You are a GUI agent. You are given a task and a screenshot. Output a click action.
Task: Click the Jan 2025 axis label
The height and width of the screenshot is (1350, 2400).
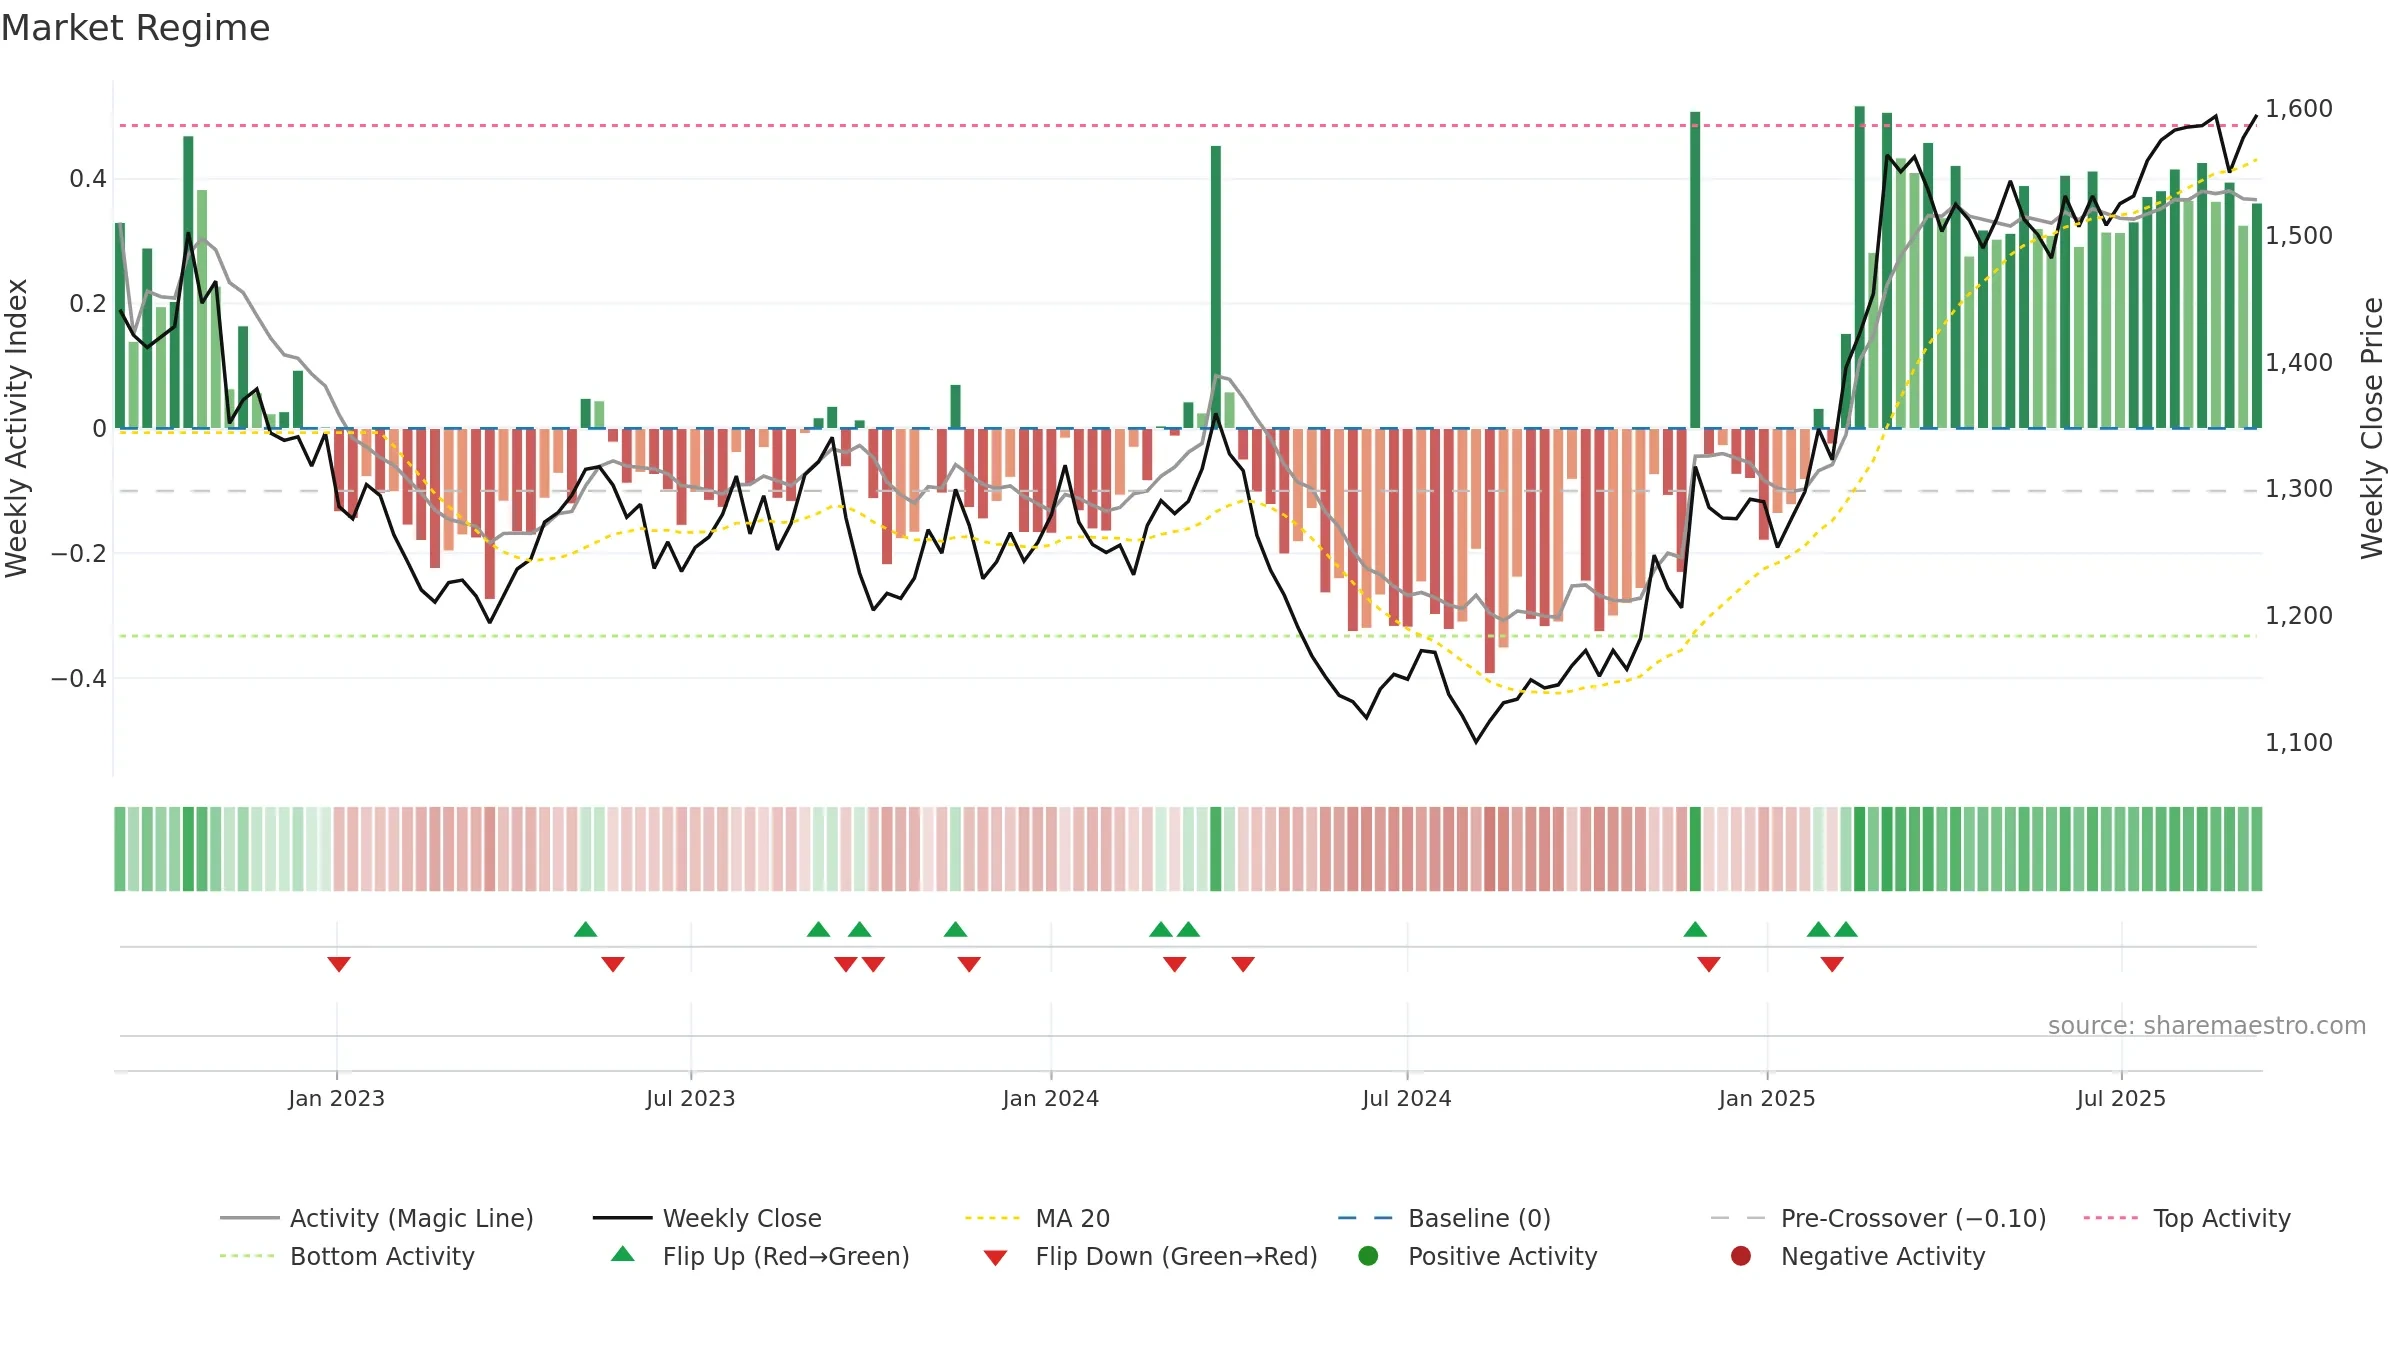(1766, 1098)
